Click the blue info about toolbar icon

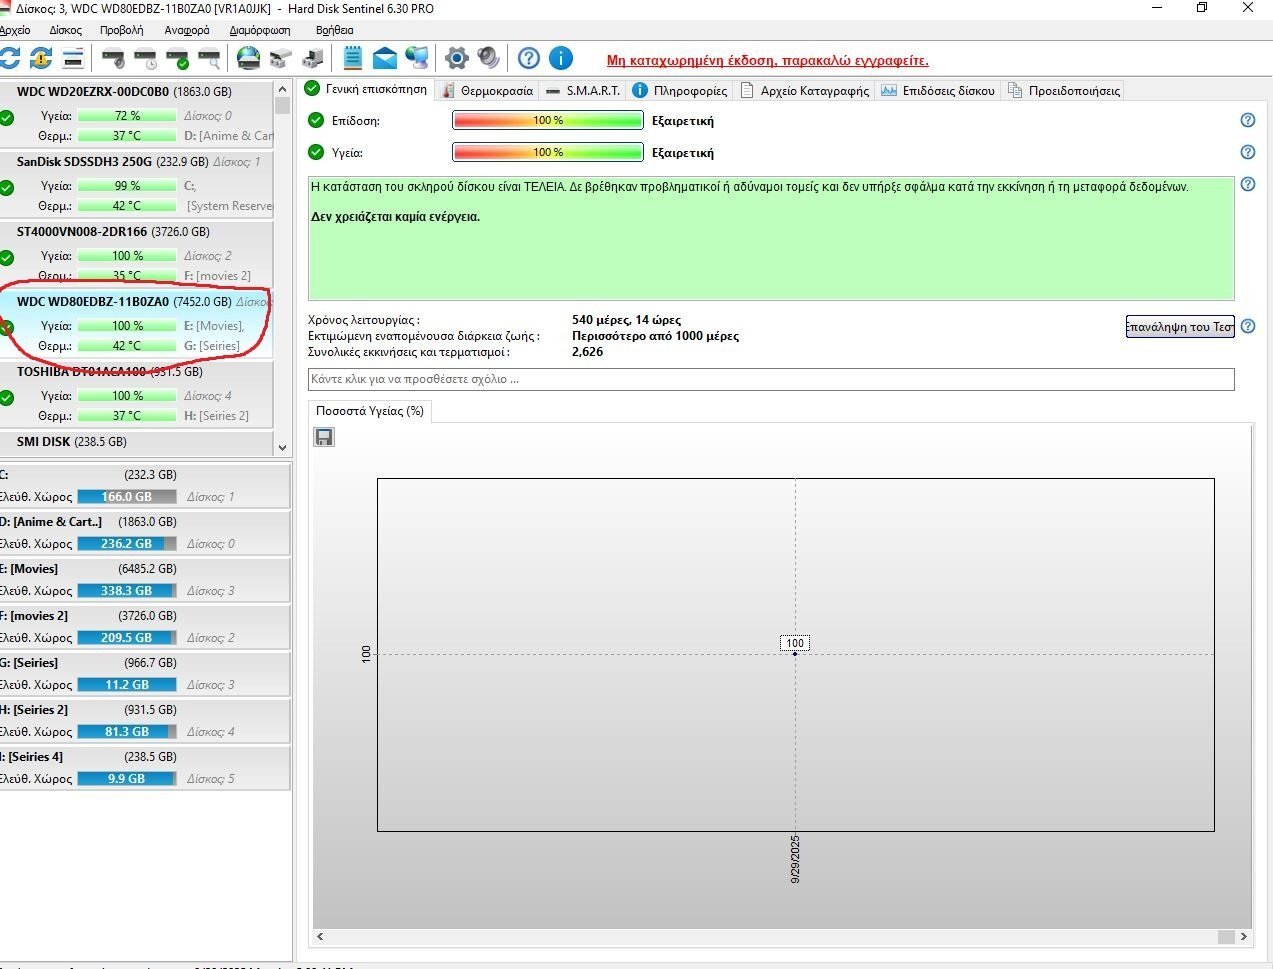point(561,58)
